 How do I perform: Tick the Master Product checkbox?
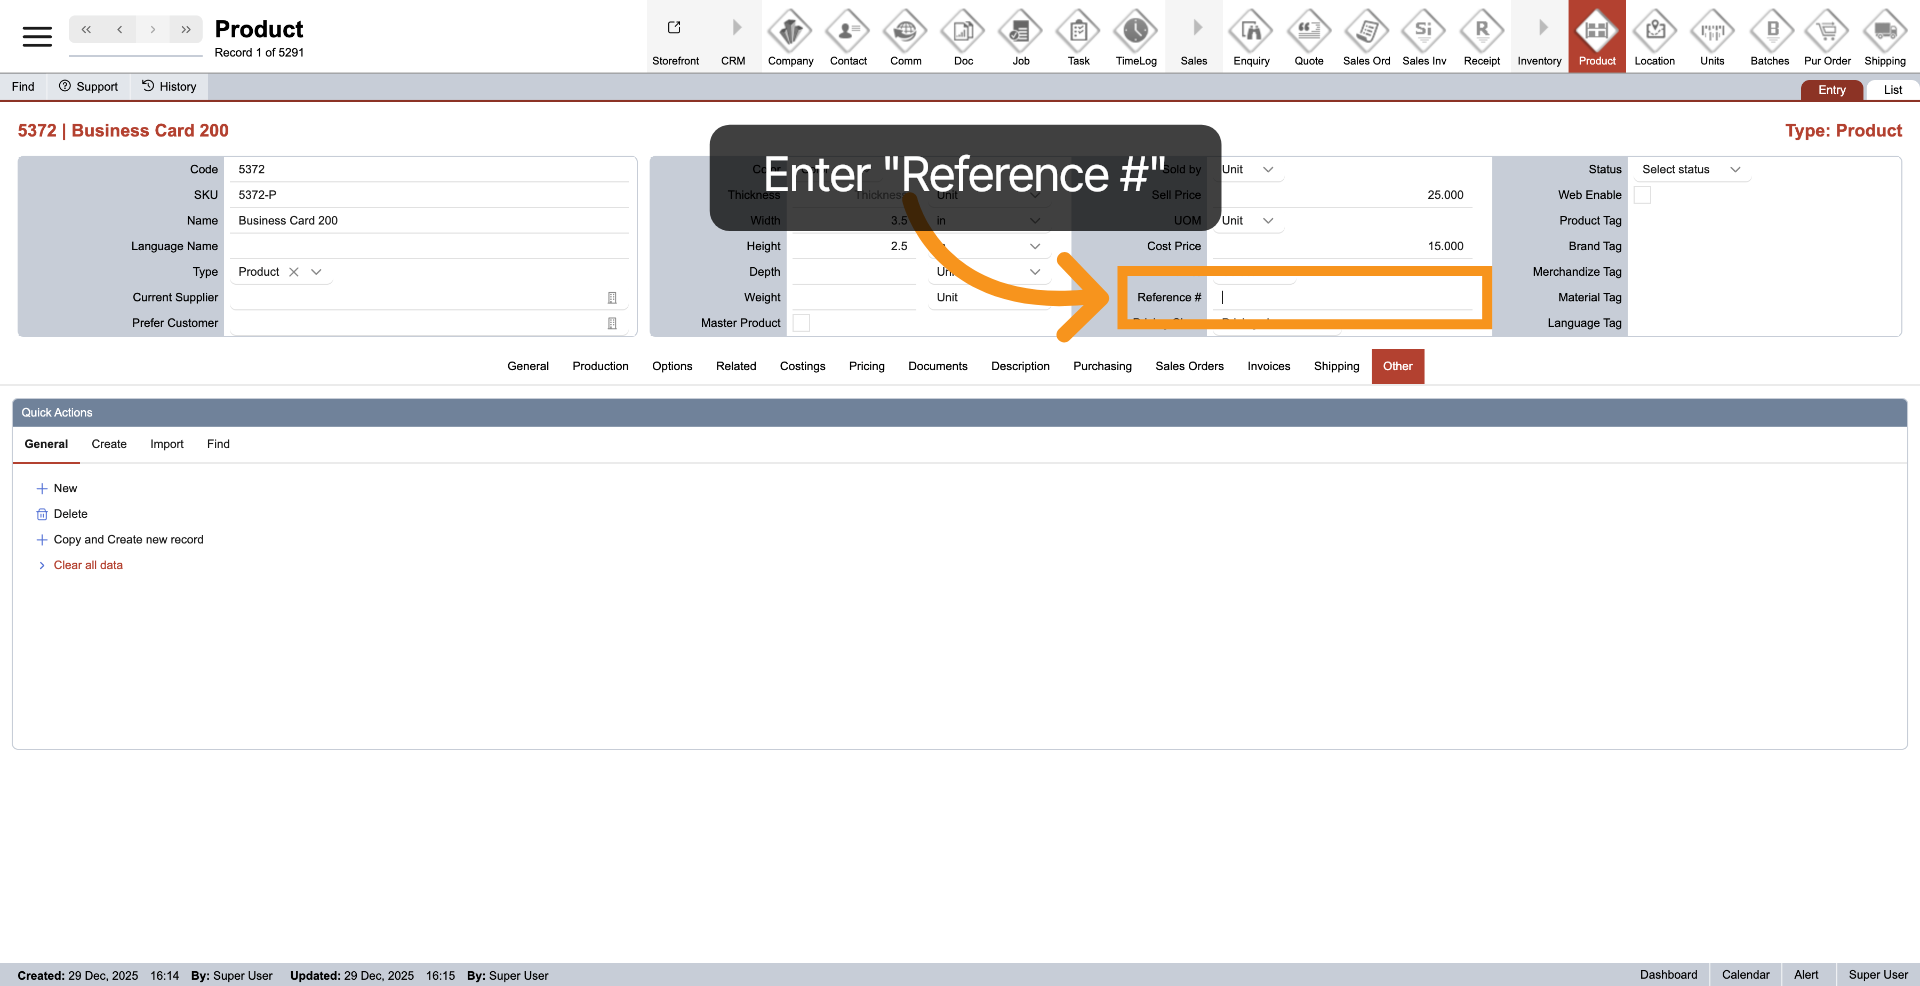[x=801, y=323]
